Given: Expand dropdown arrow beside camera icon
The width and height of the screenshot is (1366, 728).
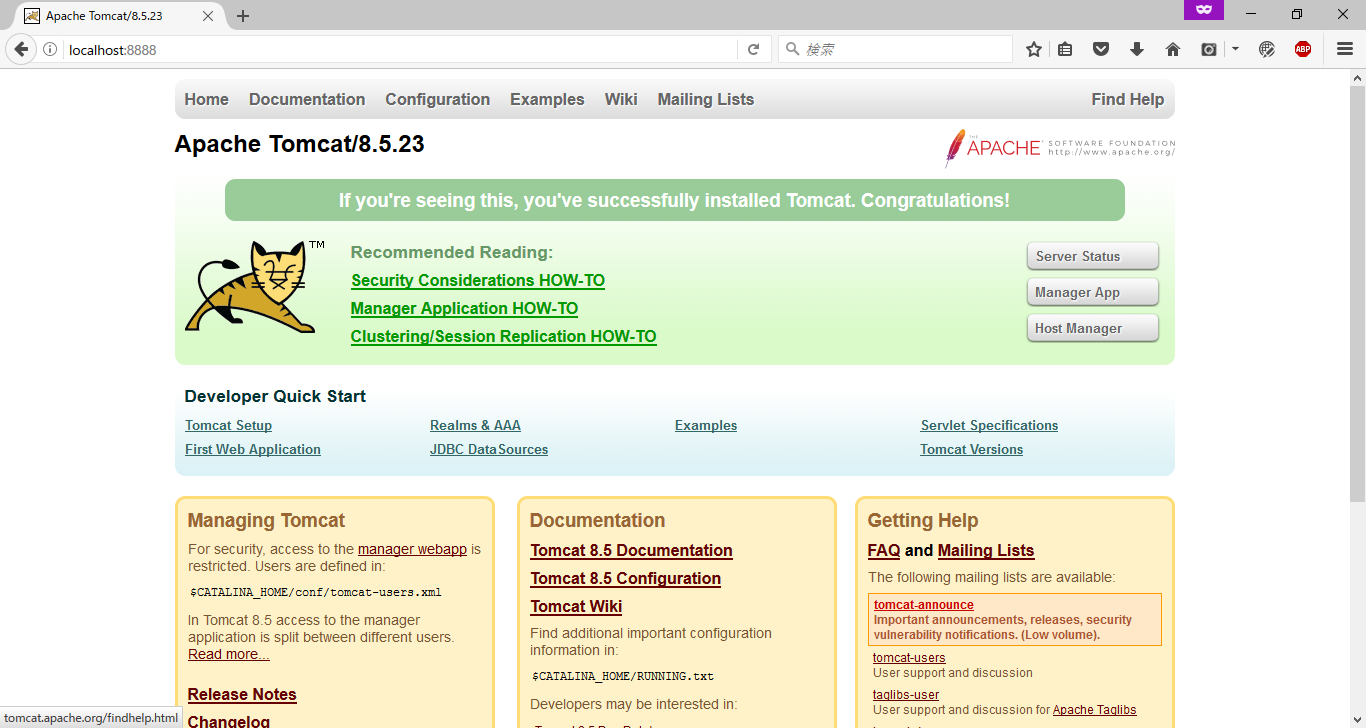Looking at the screenshot, I should point(1235,49).
